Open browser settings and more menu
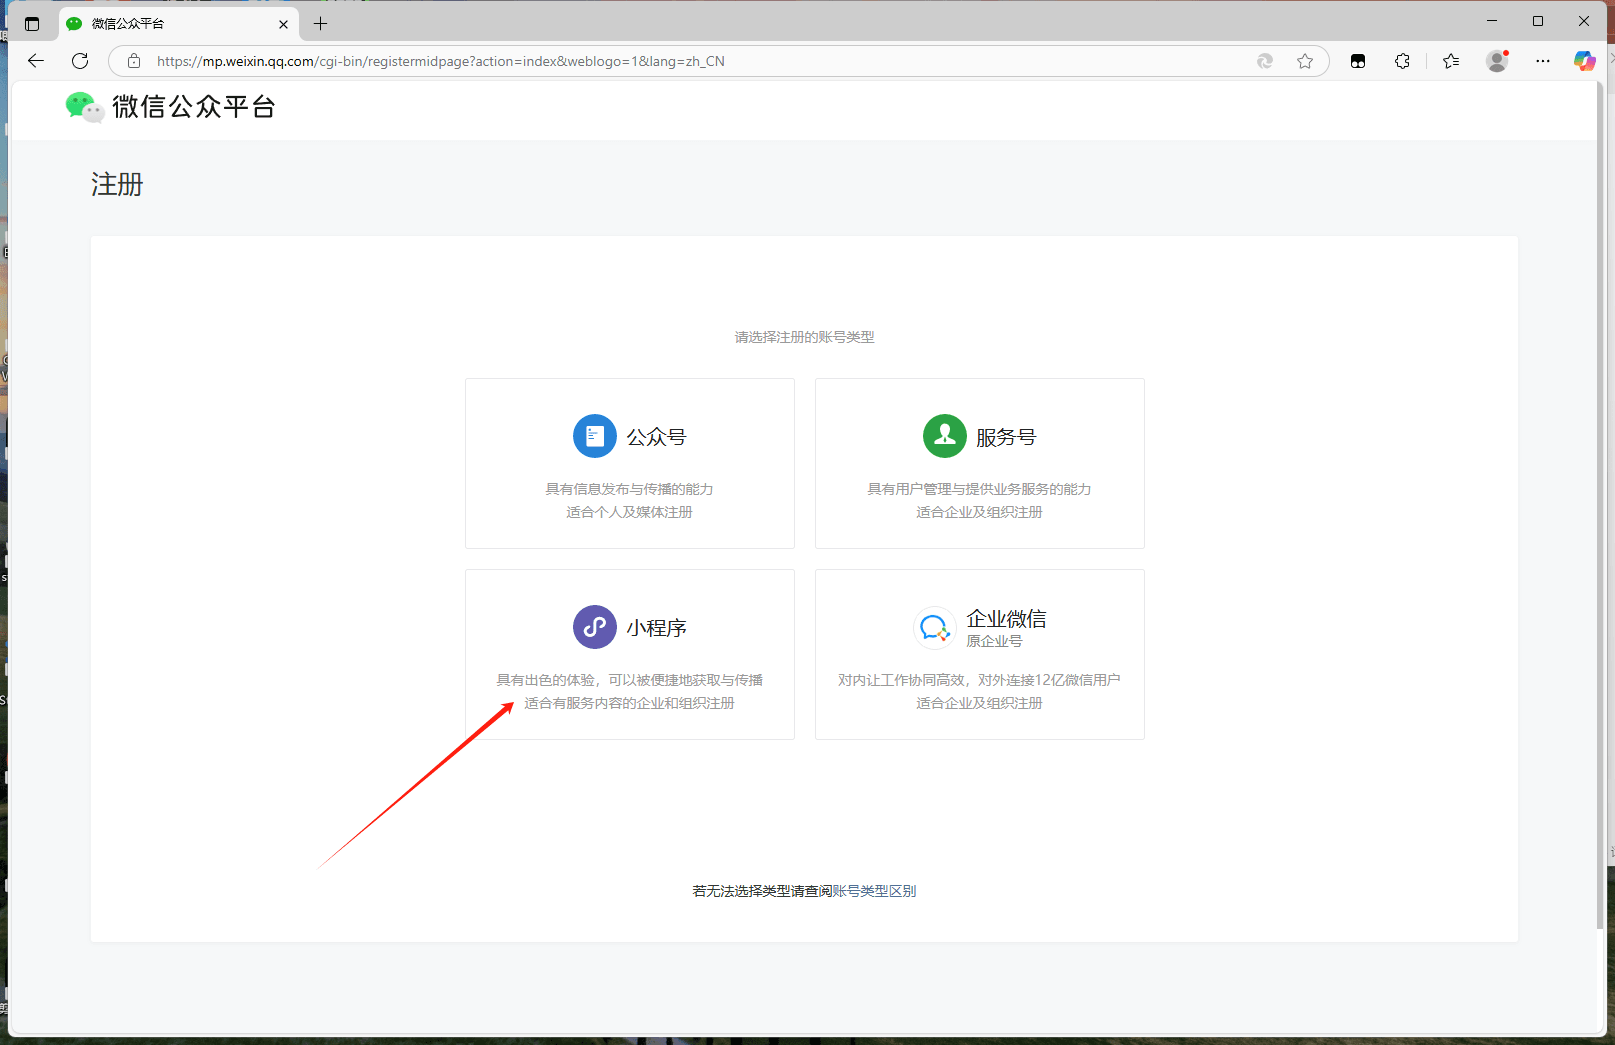Image resolution: width=1615 pixels, height=1045 pixels. (x=1543, y=61)
